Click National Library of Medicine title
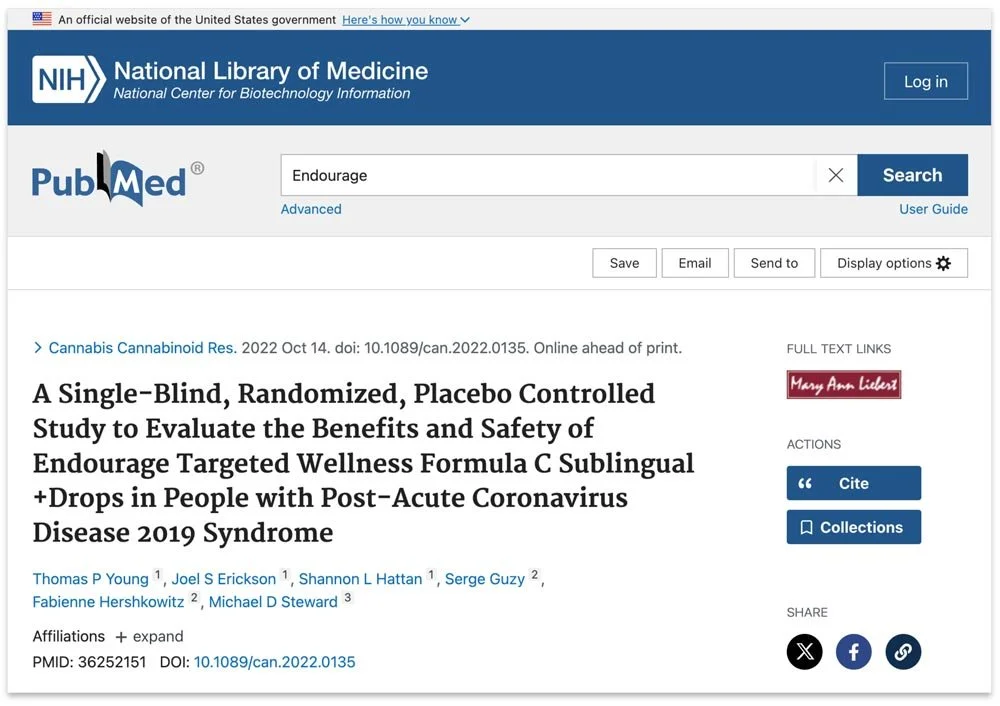The height and width of the screenshot is (706, 1000). coord(270,71)
